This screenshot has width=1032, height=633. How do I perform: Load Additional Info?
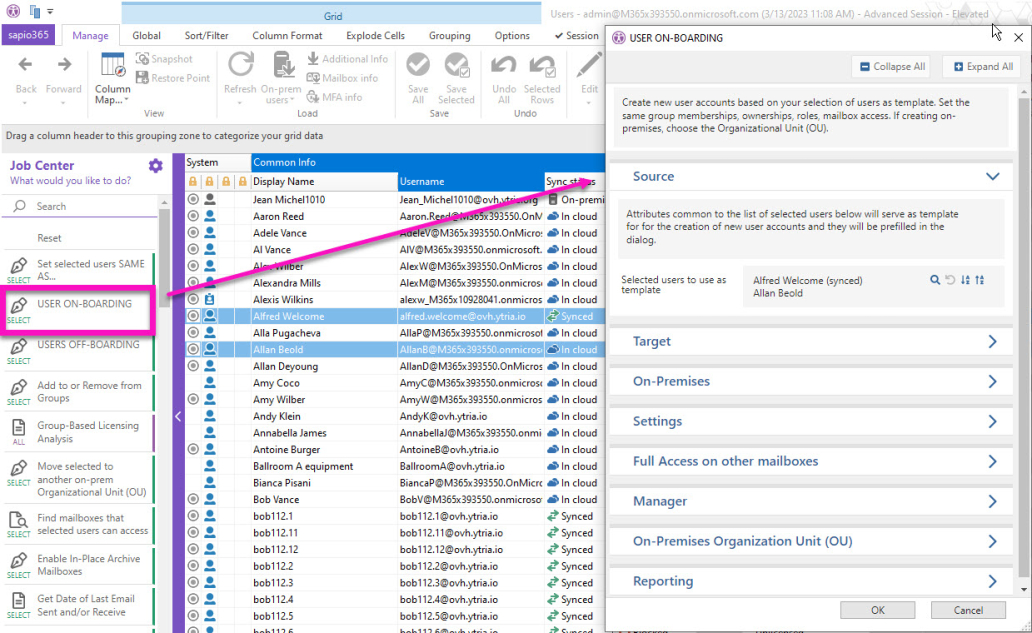348,59
